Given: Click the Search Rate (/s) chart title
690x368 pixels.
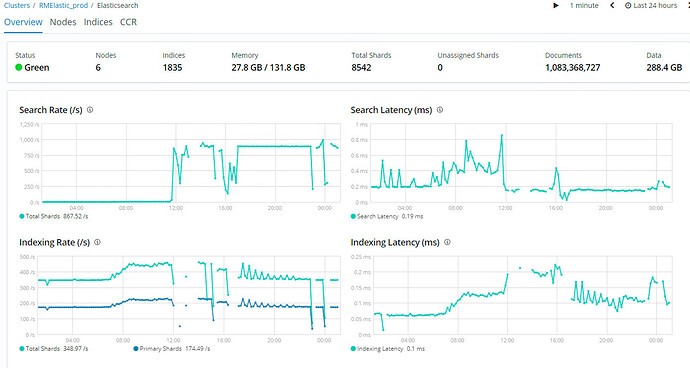Looking at the screenshot, I should (51, 110).
